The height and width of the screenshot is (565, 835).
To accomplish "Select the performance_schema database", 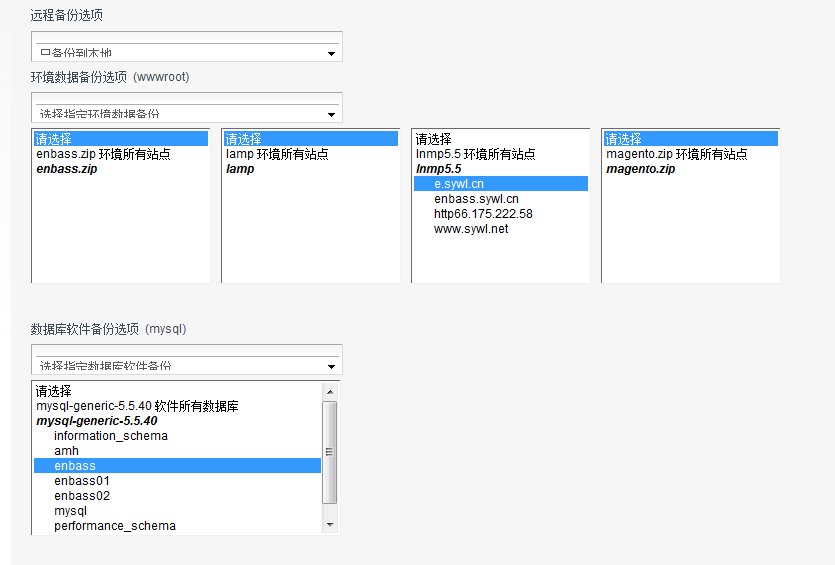I will point(115,526).
